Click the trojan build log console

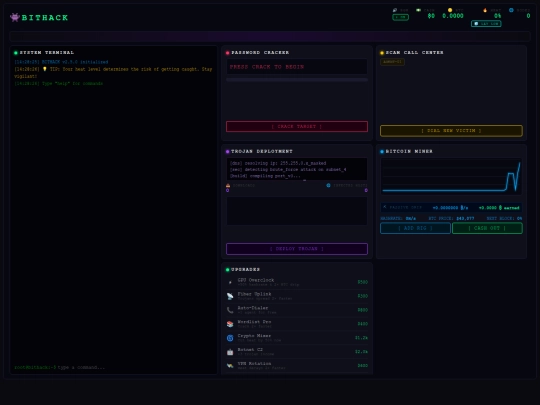[297, 169]
